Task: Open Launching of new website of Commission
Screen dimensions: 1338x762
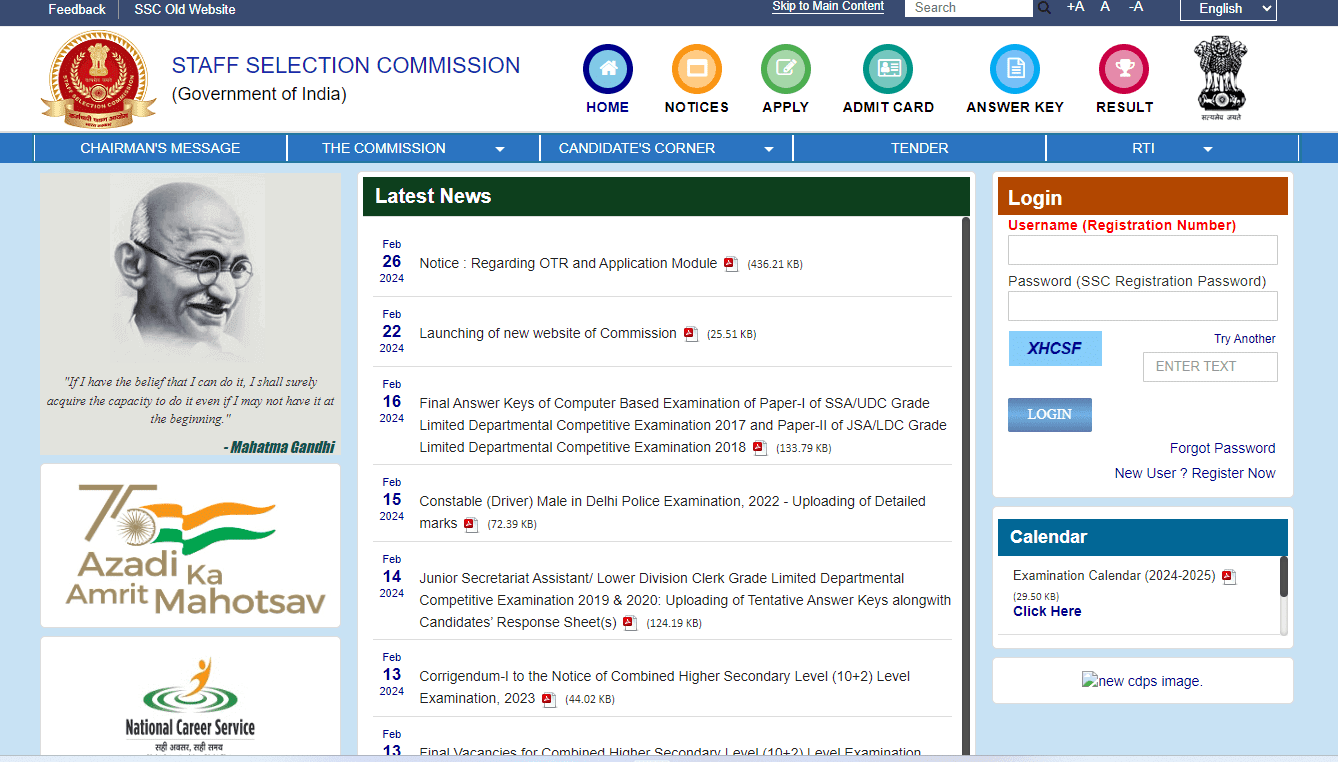Action: [548, 333]
